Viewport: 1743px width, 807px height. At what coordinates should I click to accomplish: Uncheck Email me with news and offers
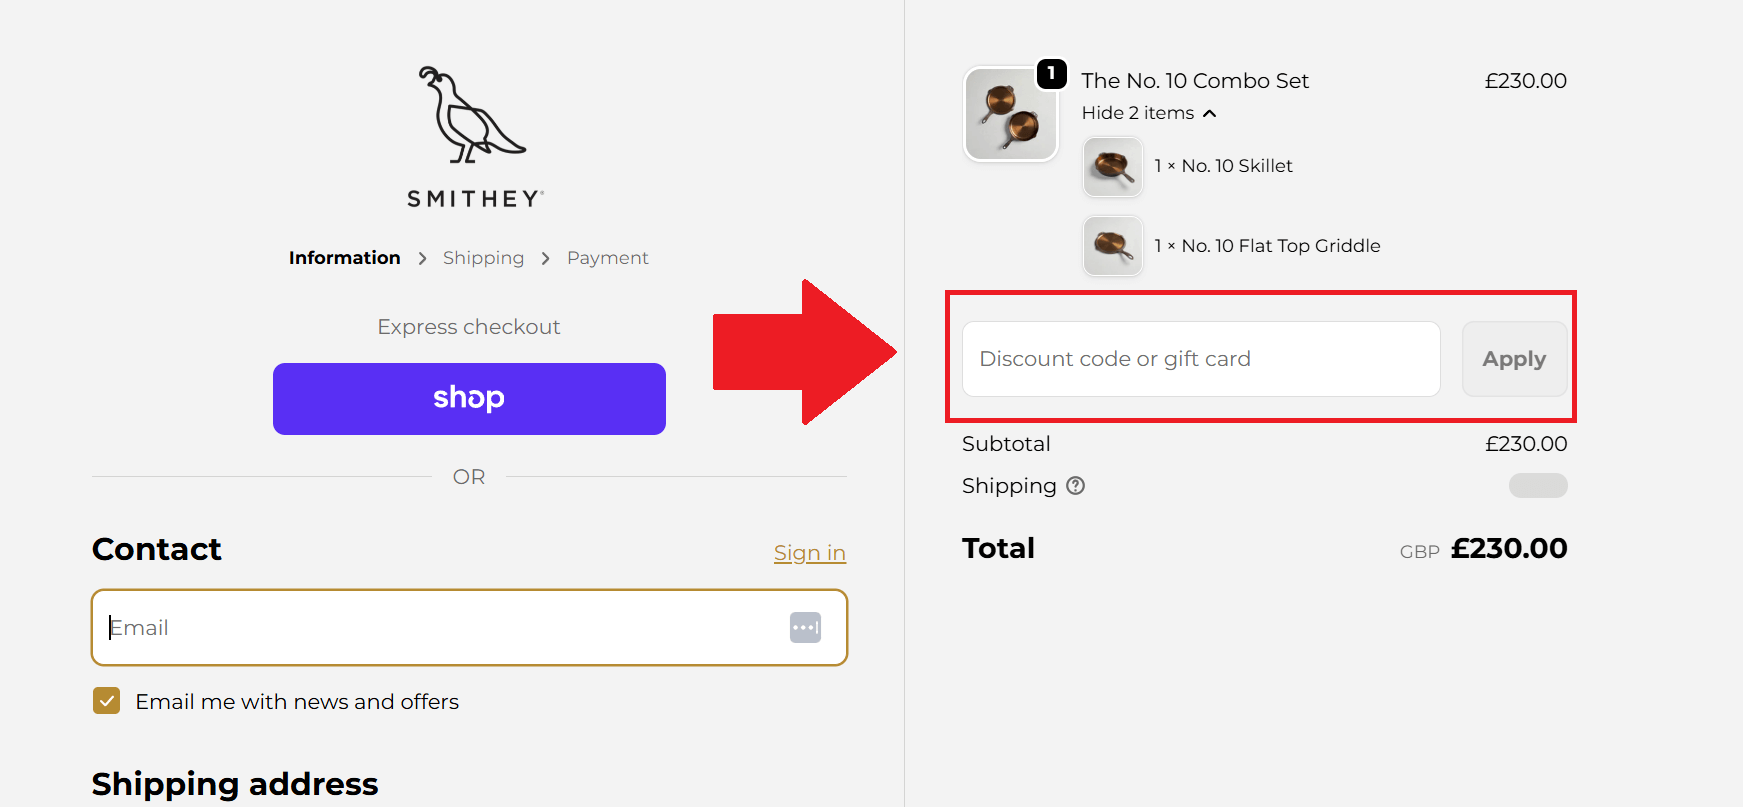[x=107, y=701]
